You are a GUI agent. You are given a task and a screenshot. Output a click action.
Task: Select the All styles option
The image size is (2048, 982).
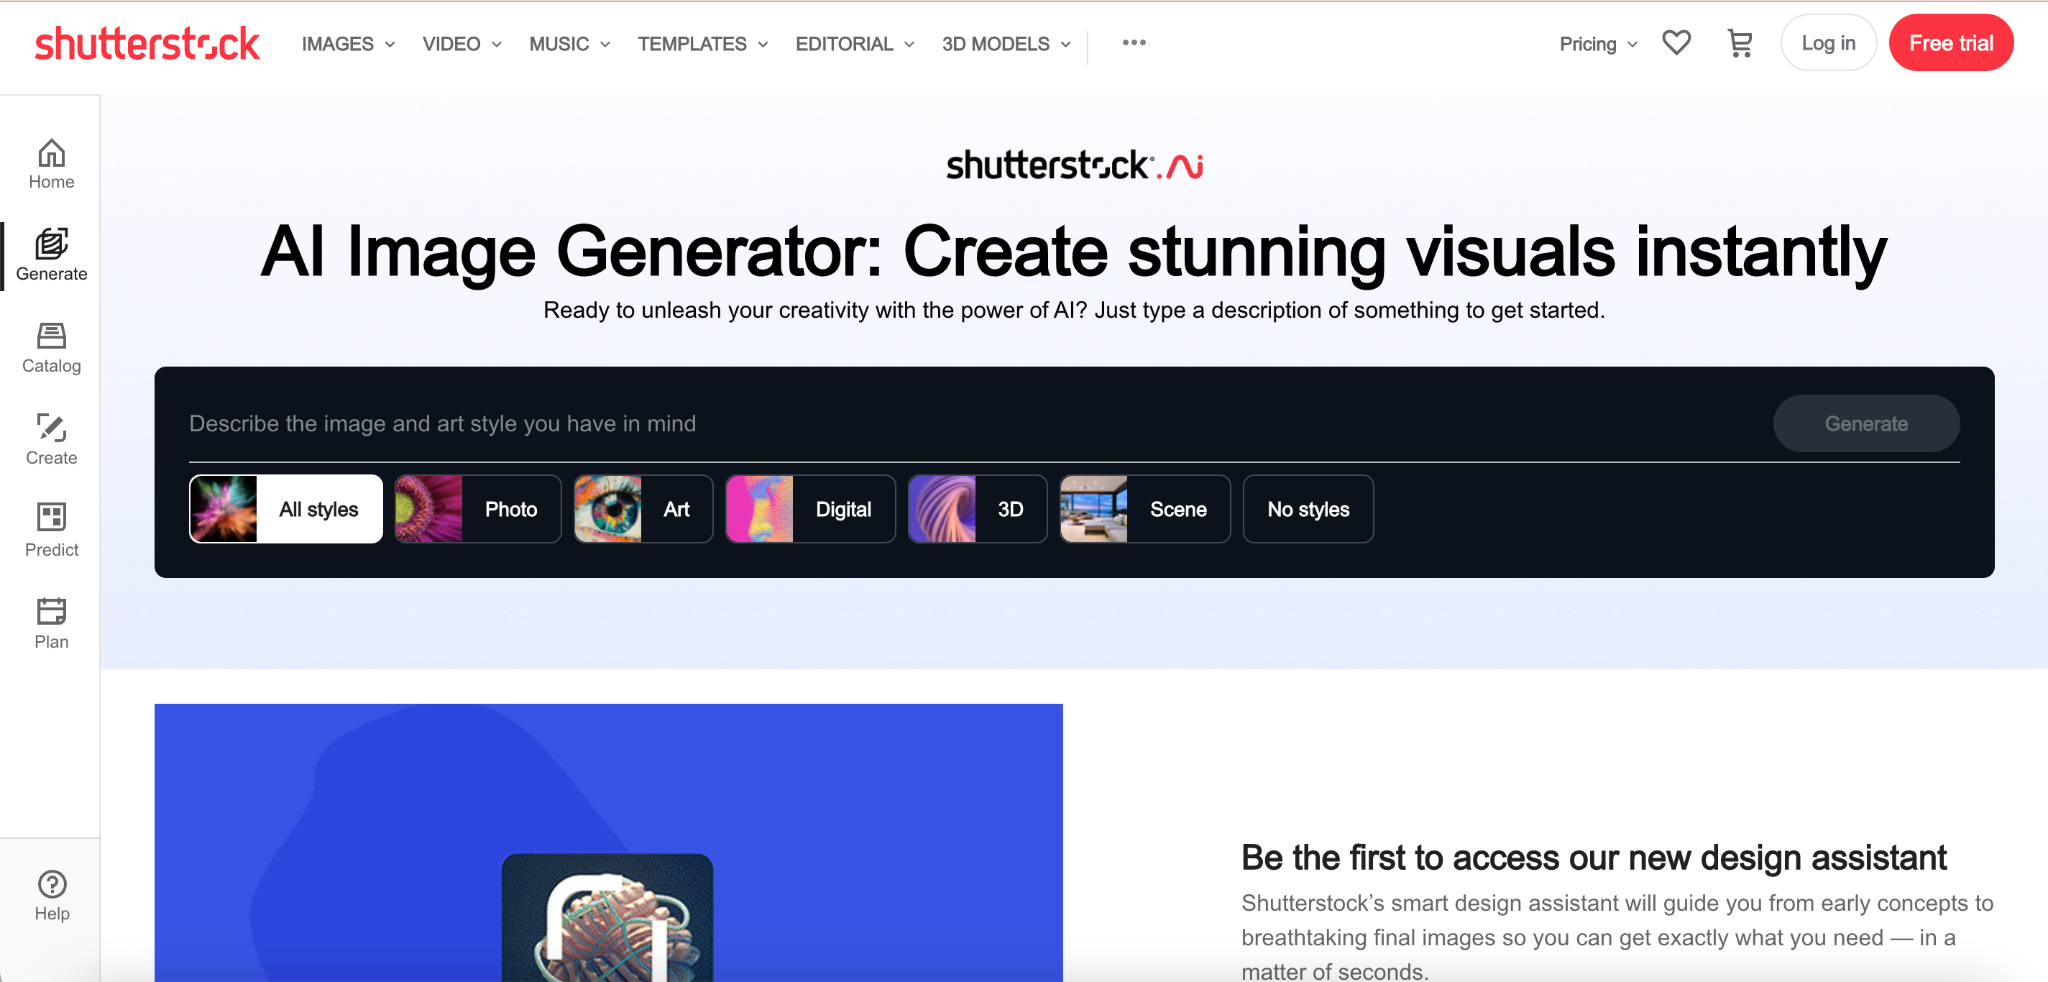(286, 509)
